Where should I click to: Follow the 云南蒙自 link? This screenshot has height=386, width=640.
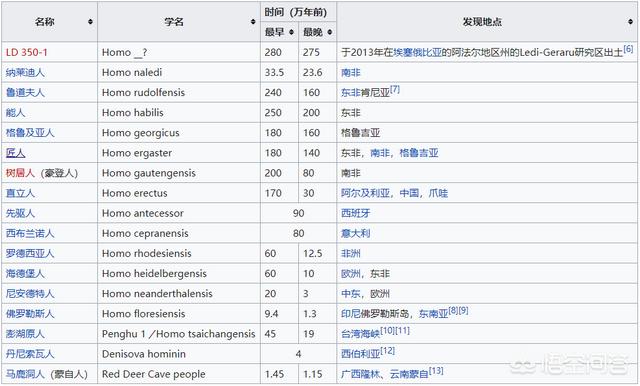tap(409, 374)
